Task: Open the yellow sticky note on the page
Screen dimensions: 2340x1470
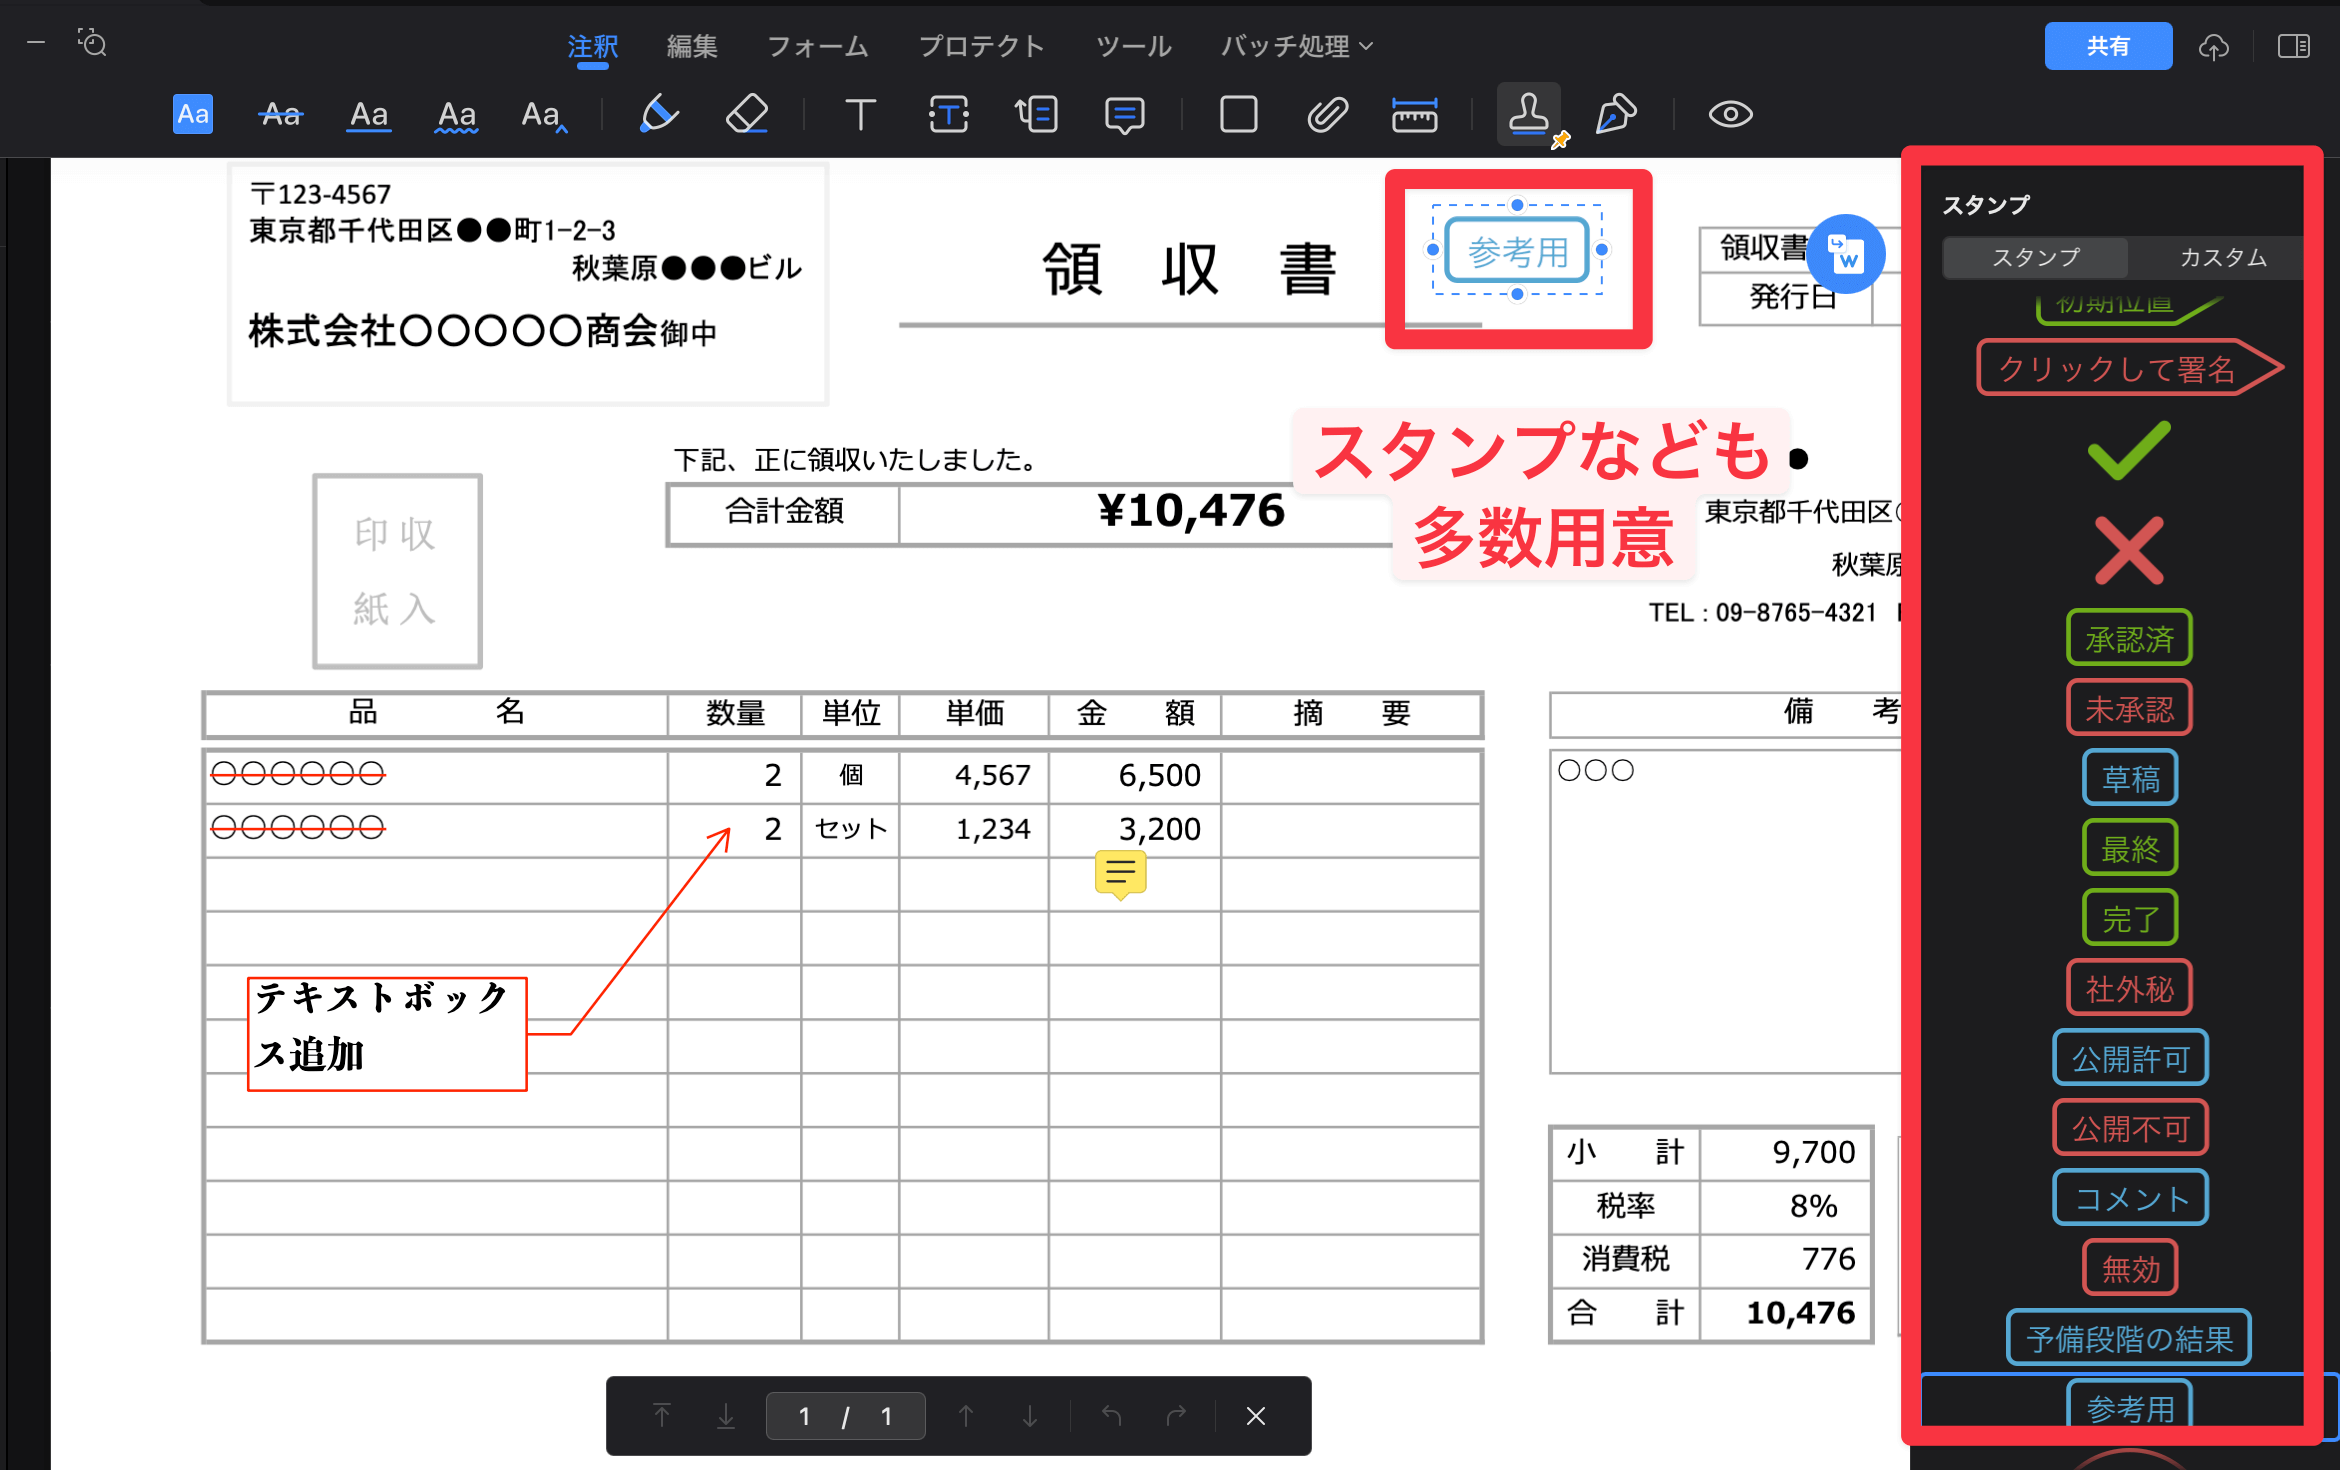Action: click(x=1120, y=874)
